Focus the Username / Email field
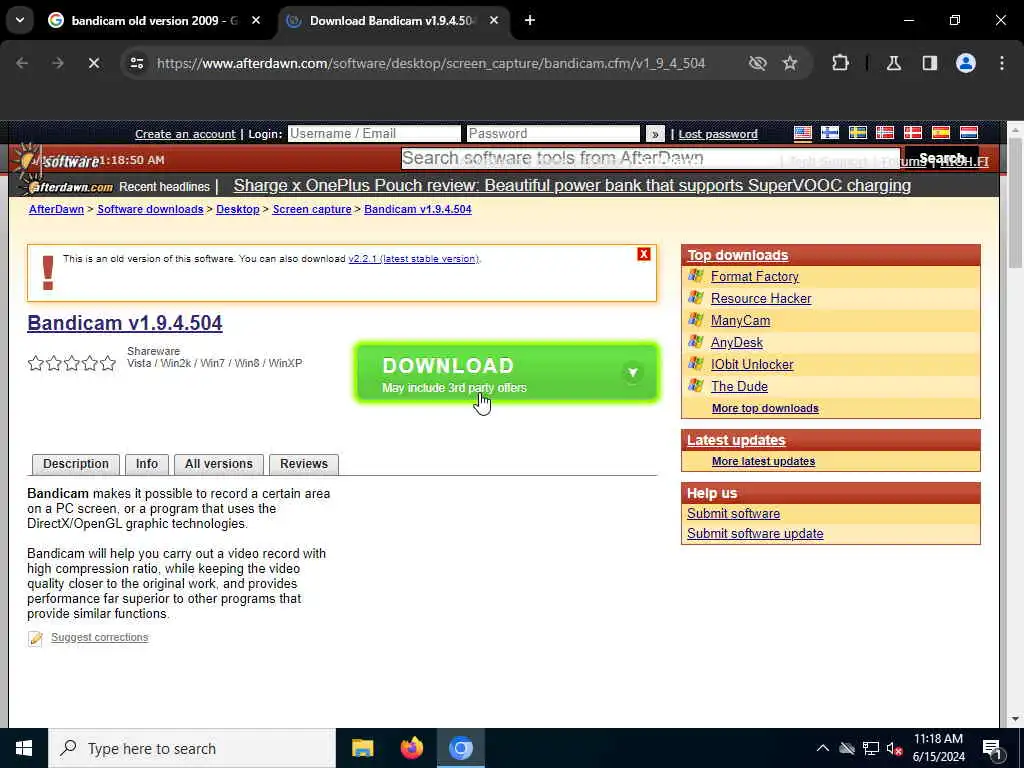This screenshot has width=1024, height=768. (374, 134)
